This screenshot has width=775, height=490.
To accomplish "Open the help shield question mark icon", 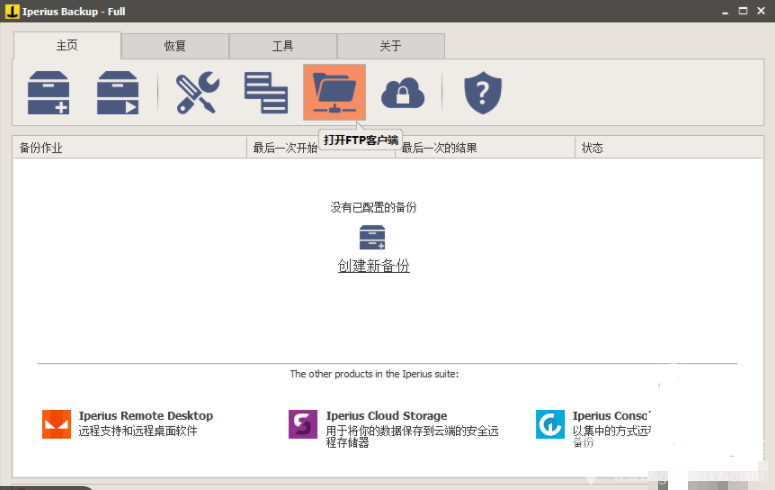I will [483, 92].
